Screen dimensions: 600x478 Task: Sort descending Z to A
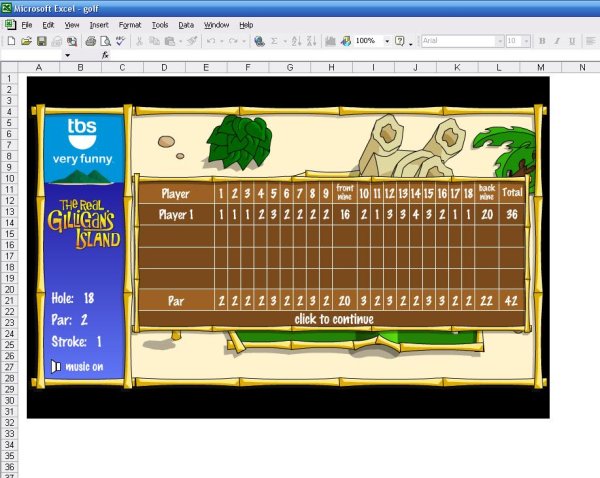pos(311,41)
